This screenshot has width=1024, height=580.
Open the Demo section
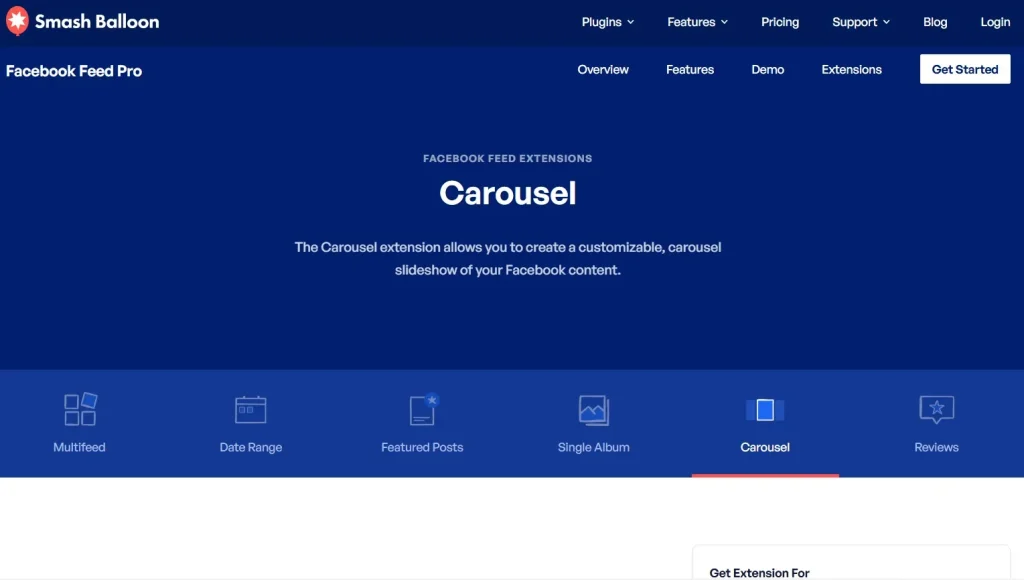(x=767, y=69)
